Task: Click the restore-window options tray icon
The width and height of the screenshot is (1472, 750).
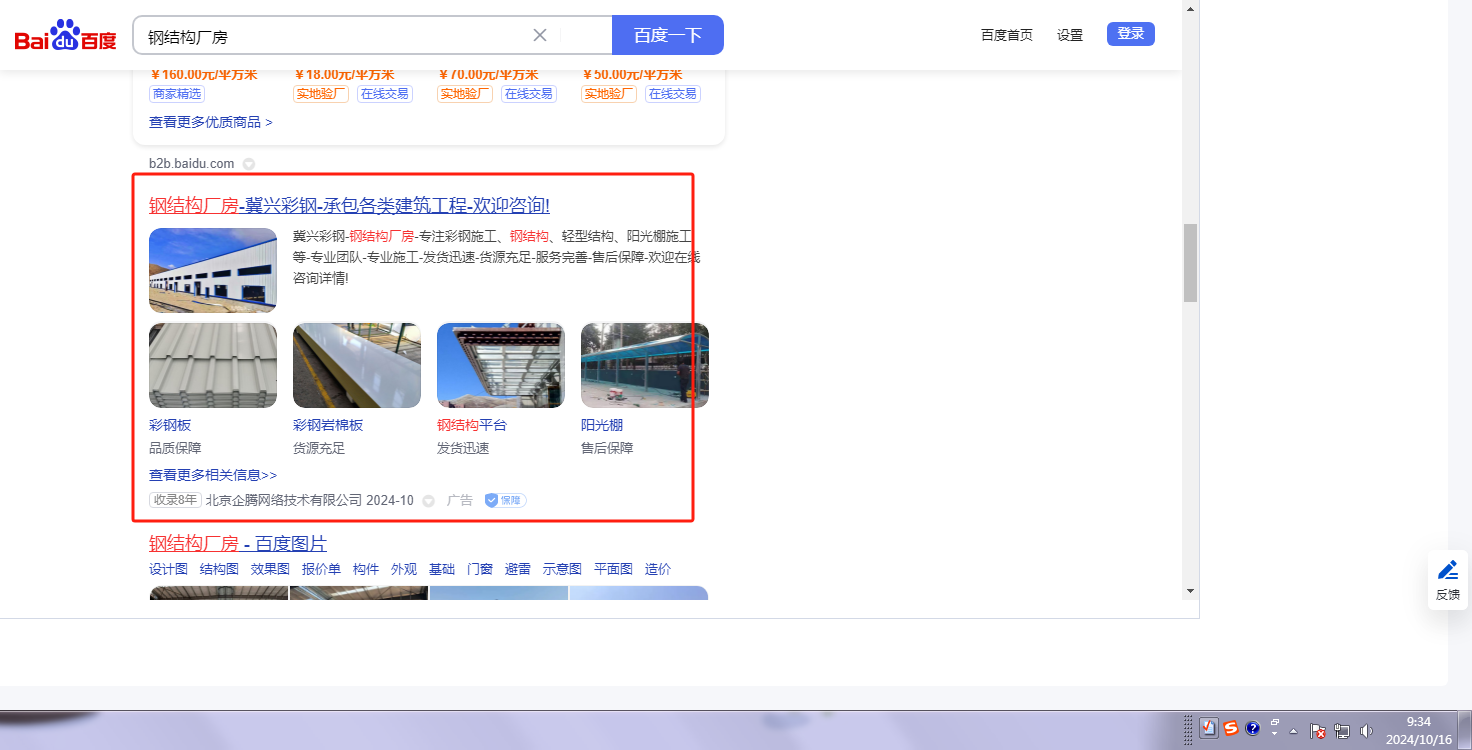Action: click(x=1275, y=721)
